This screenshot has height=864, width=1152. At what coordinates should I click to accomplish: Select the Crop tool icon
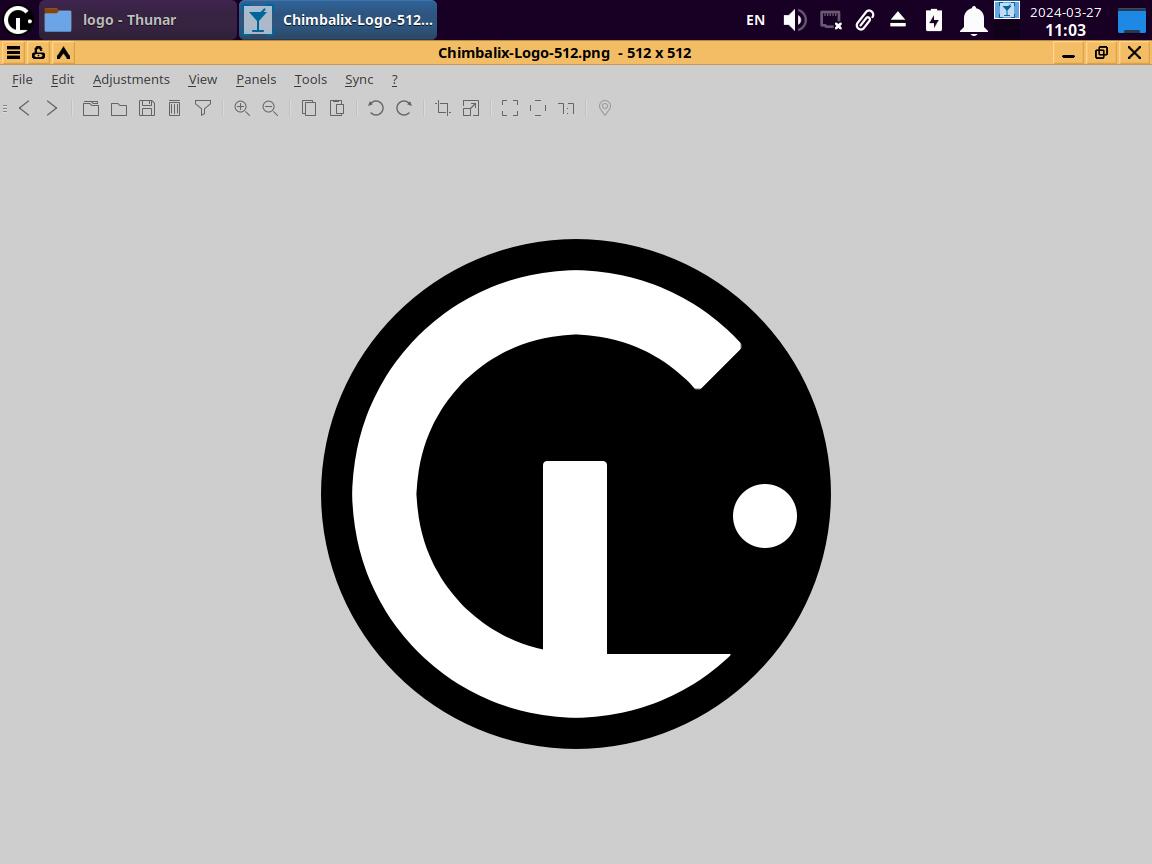(x=442, y=108)
